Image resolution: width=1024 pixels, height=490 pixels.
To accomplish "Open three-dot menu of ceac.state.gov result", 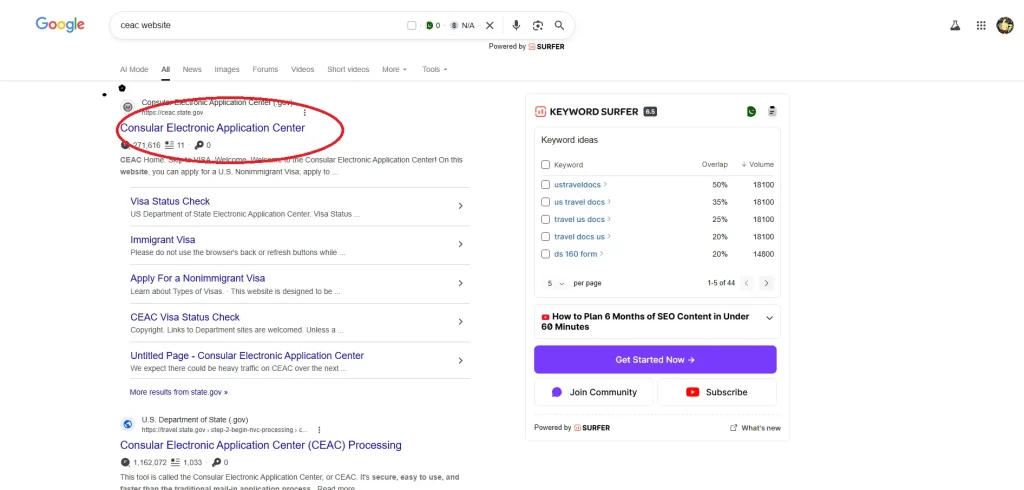I will [x=304, y=113].
